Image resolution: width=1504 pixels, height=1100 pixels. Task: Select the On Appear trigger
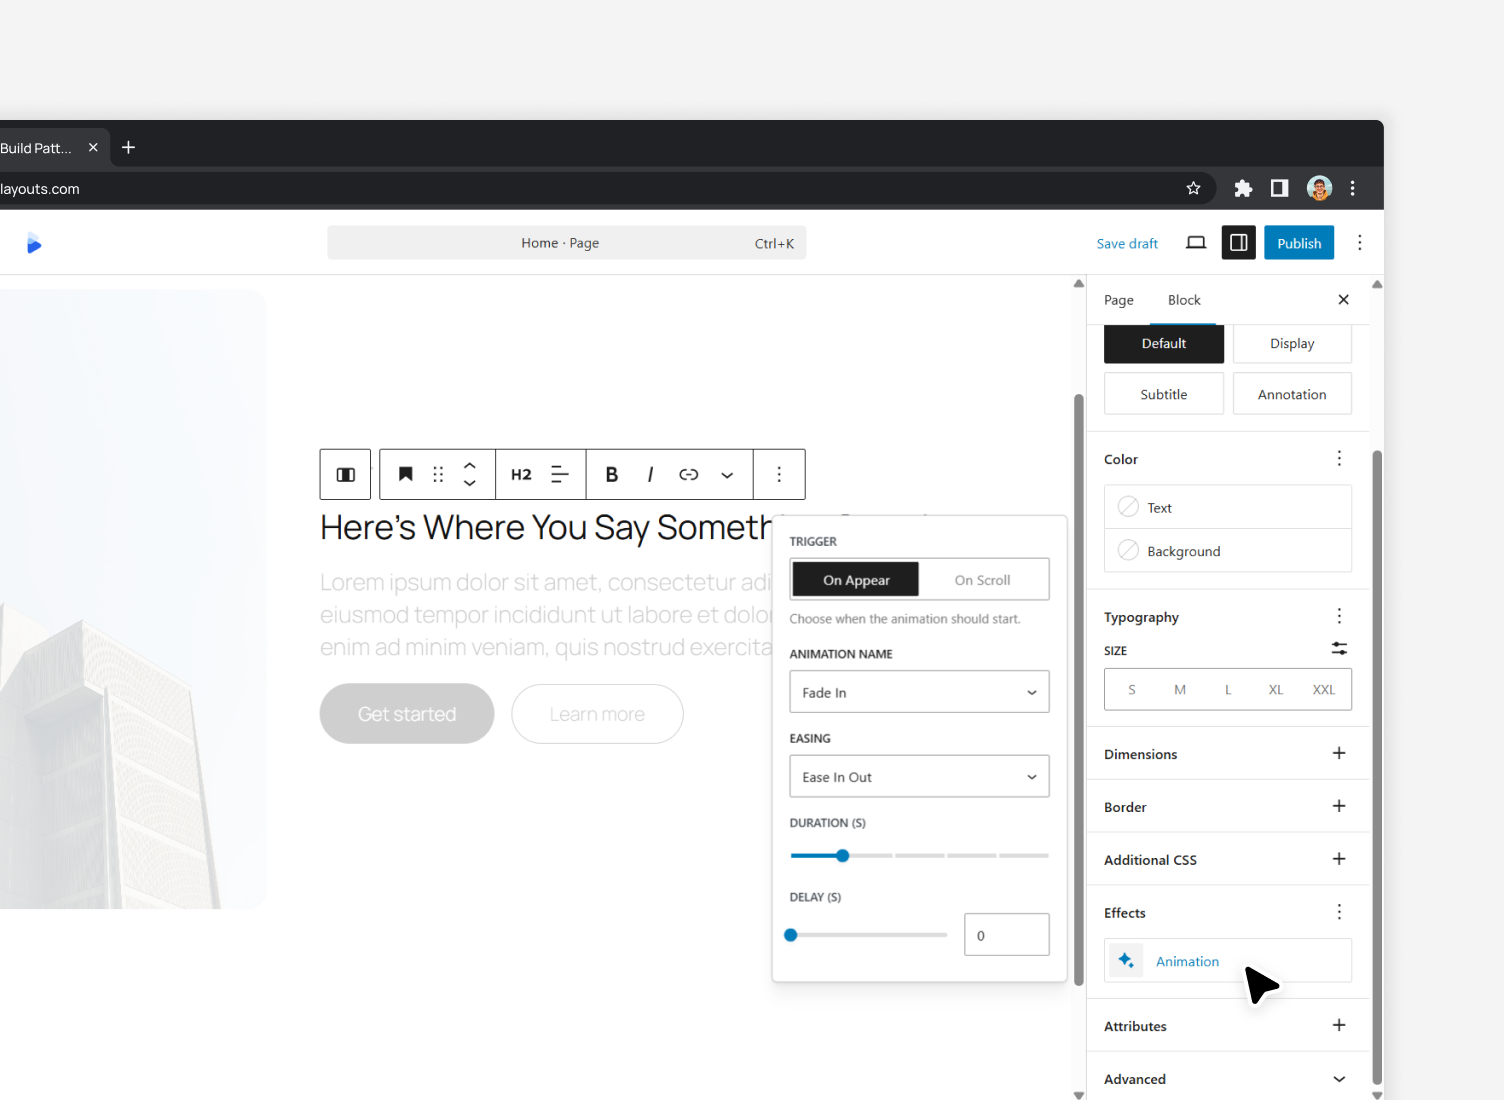(856, 580)
